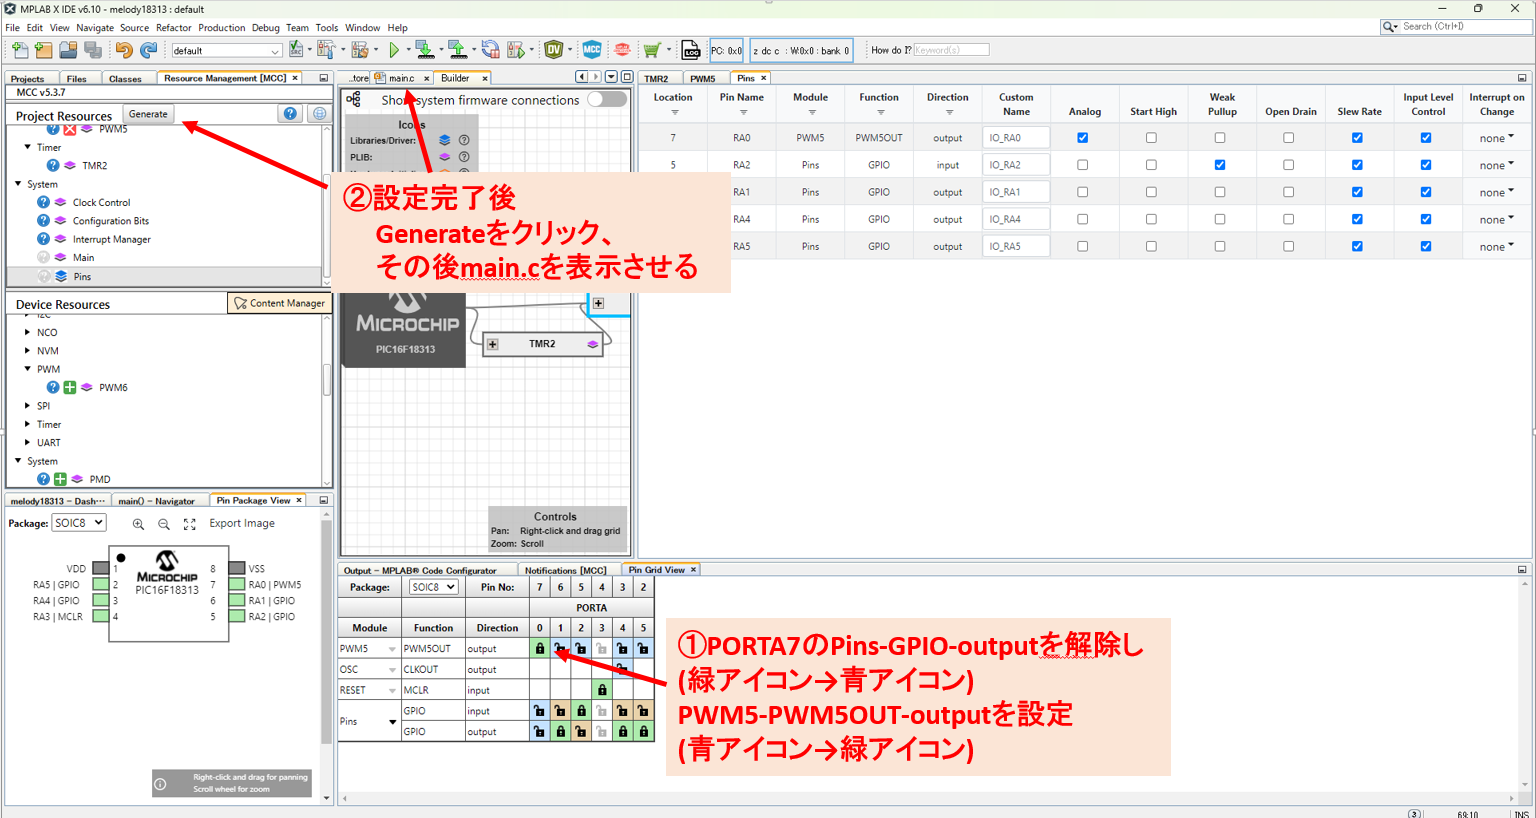
Task: Expand the NCO node in Device Resources
Action: (x=27, y=332)
